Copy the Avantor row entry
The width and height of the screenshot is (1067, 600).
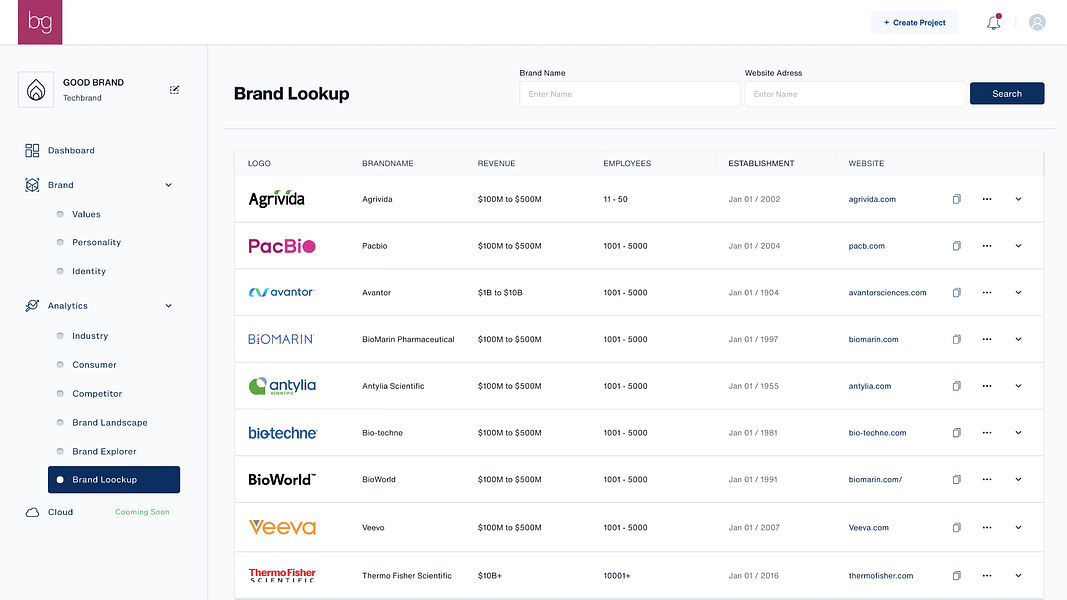[957, 293]
